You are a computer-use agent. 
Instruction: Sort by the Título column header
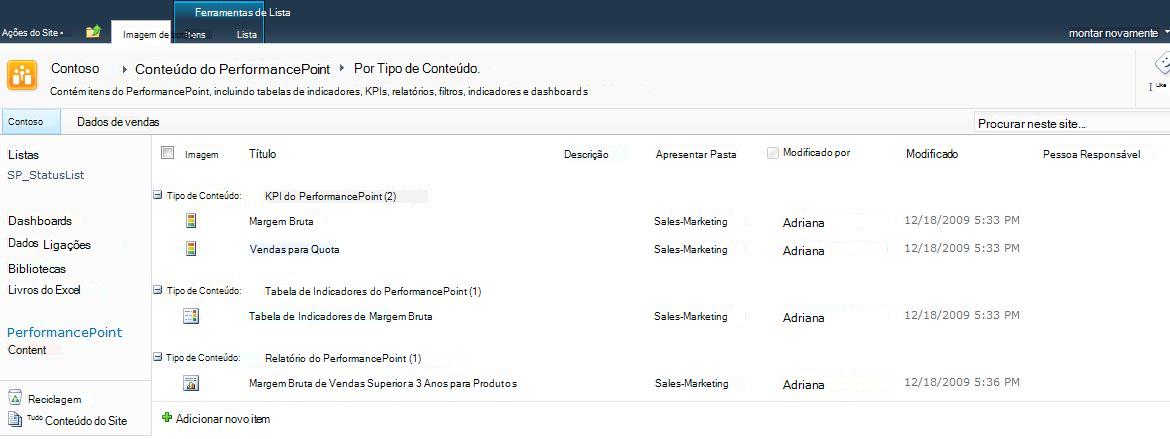coord(263,154)
